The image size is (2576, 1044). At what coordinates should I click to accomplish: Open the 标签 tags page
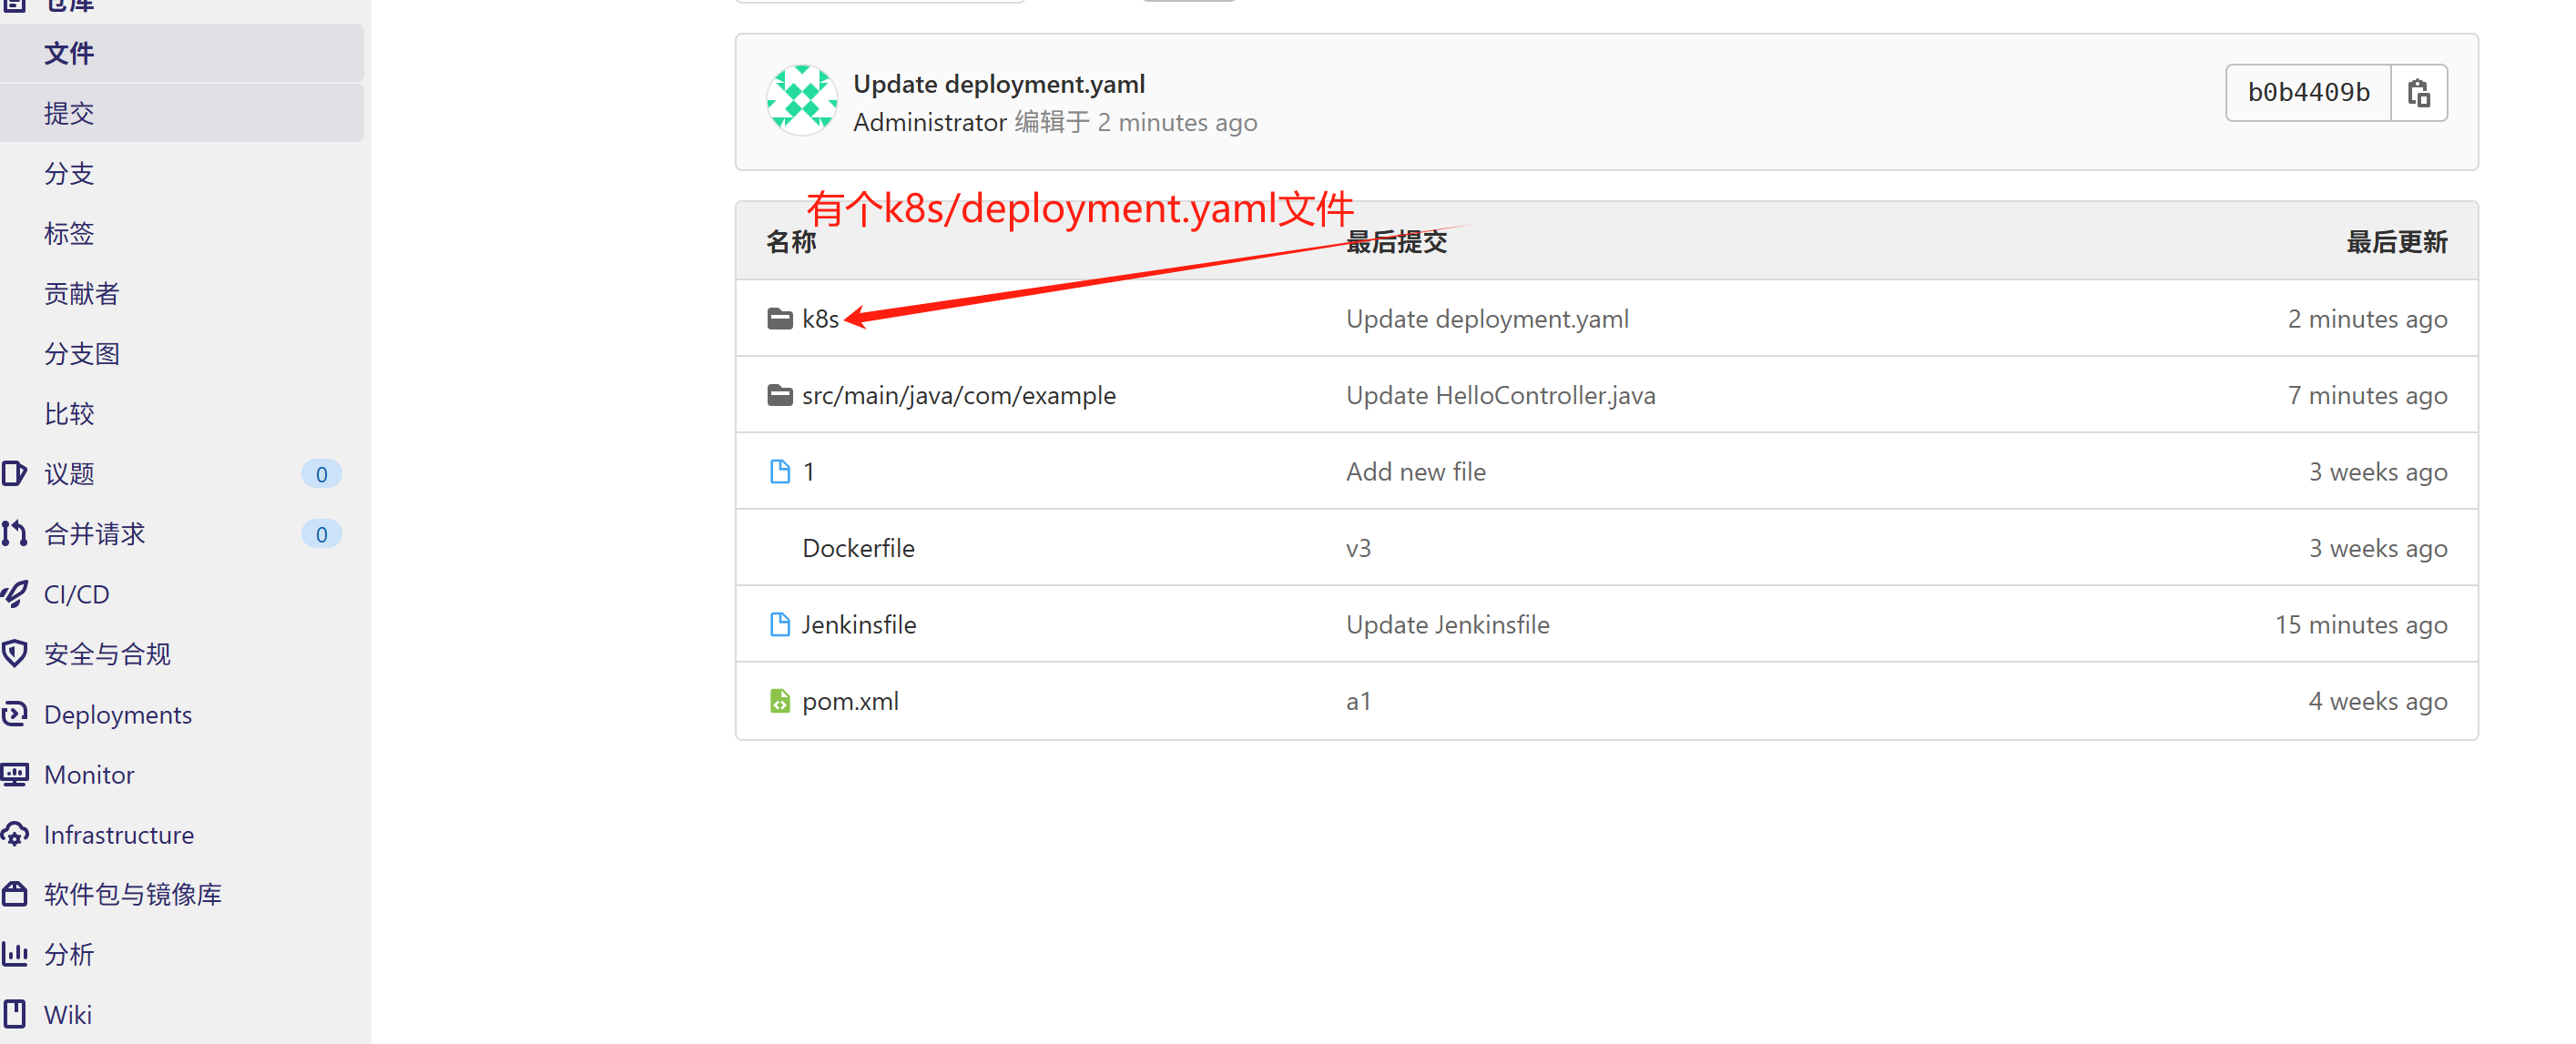click(x=69, y=233)
